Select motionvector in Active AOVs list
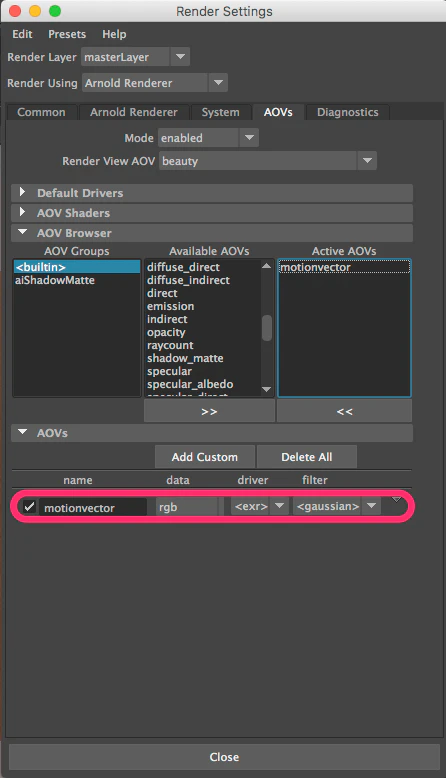The width and height of the screenshot is (446, 778). [344, 267]
